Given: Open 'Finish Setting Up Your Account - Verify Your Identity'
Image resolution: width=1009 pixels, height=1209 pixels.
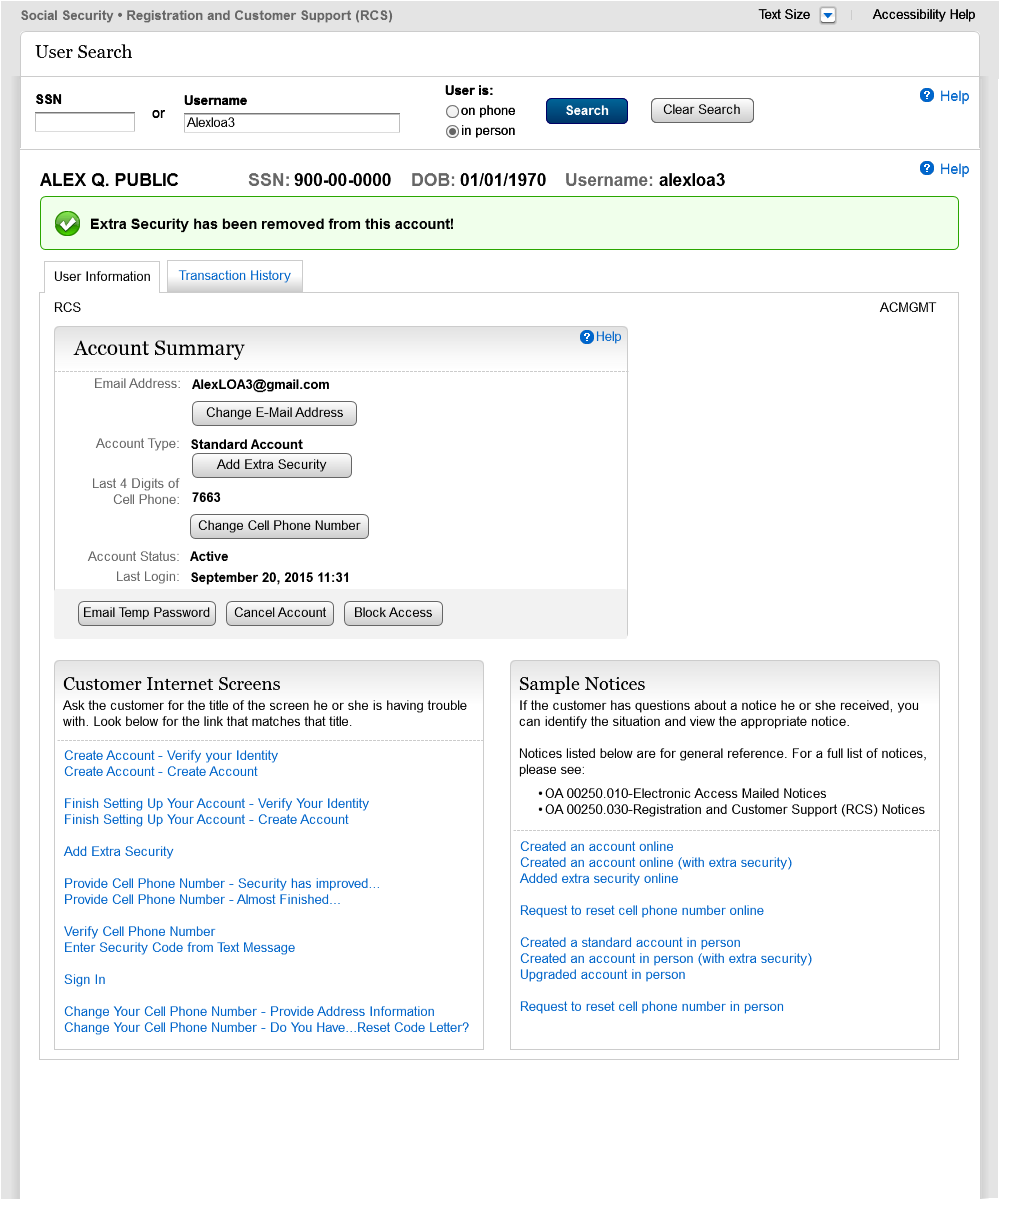Looking at the screenshot, I should pos(216,804).
